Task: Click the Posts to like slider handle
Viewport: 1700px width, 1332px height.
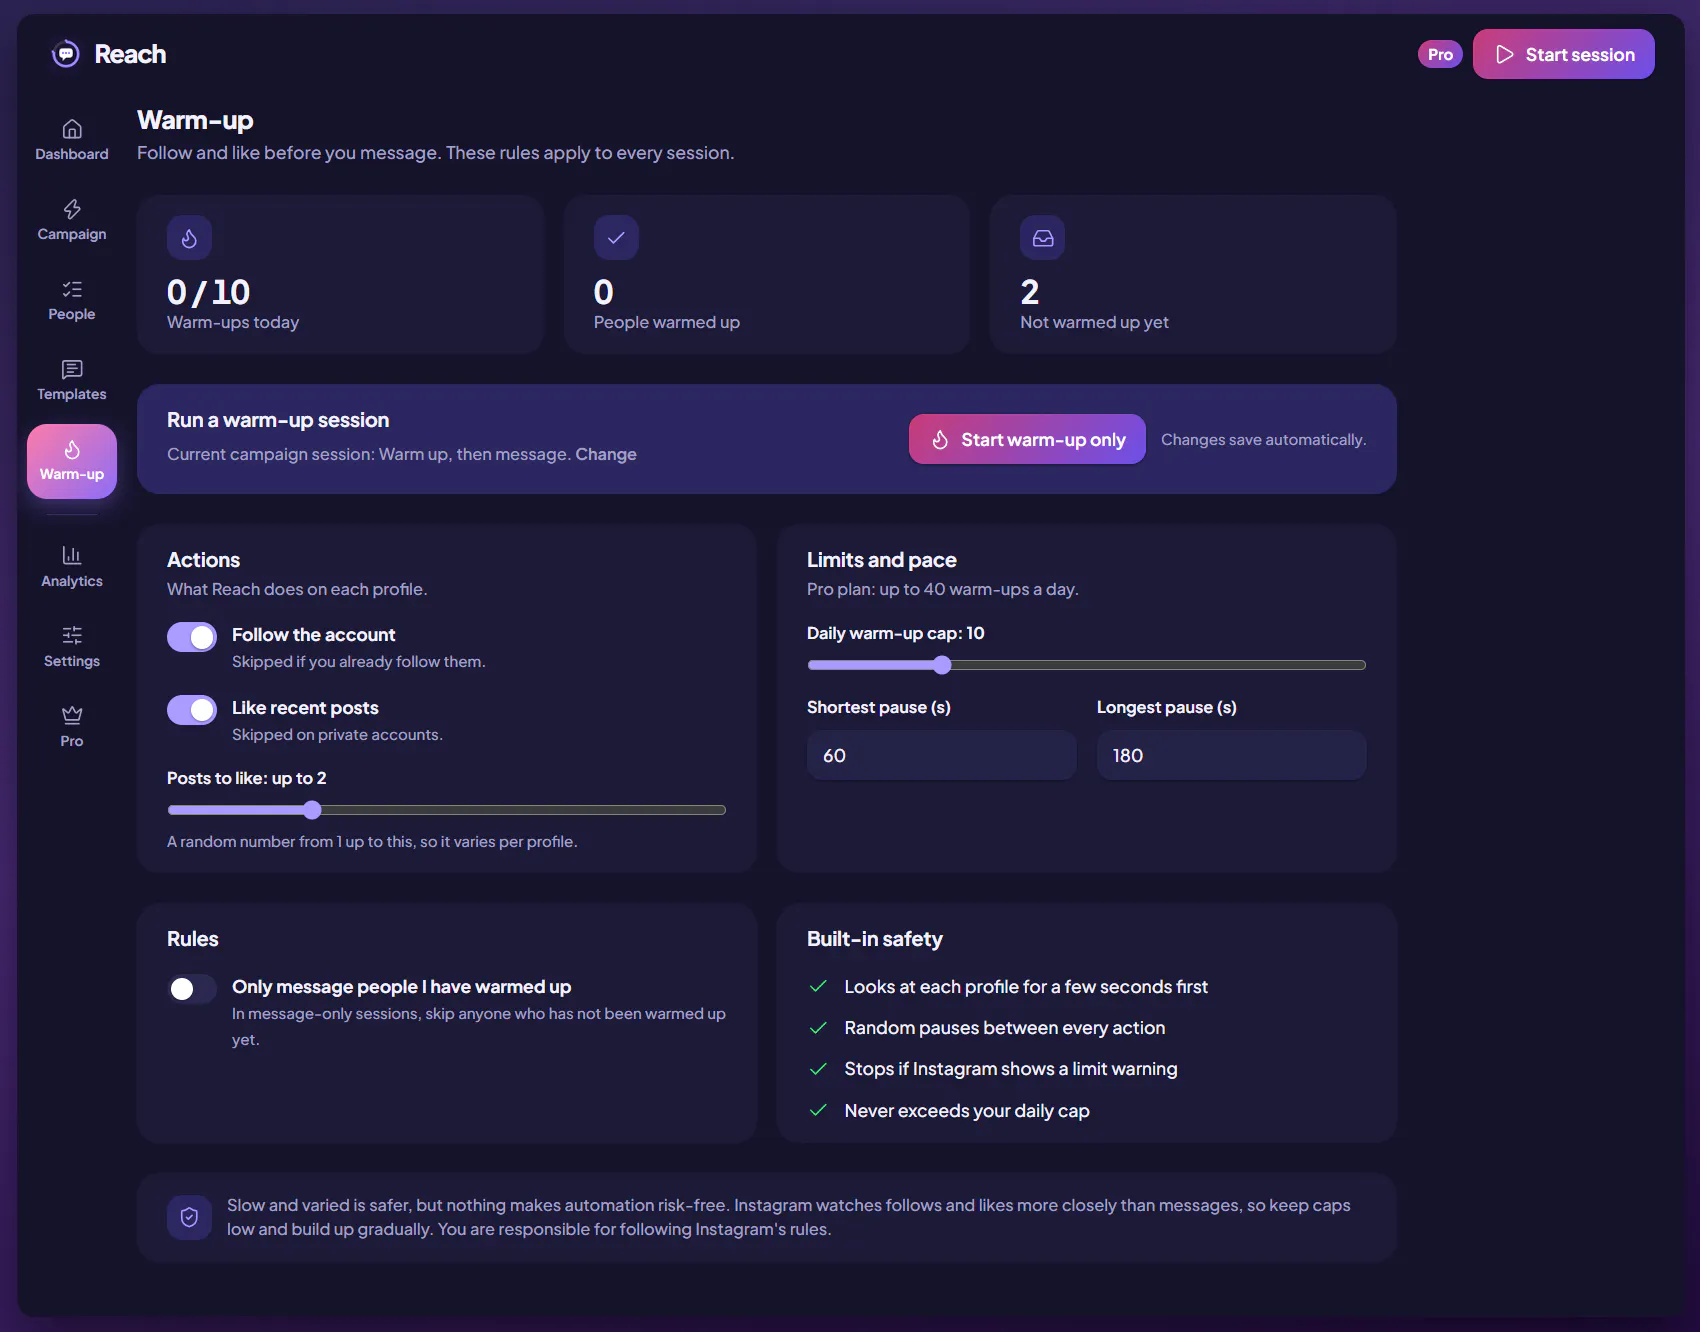Action: click(312, 810)
